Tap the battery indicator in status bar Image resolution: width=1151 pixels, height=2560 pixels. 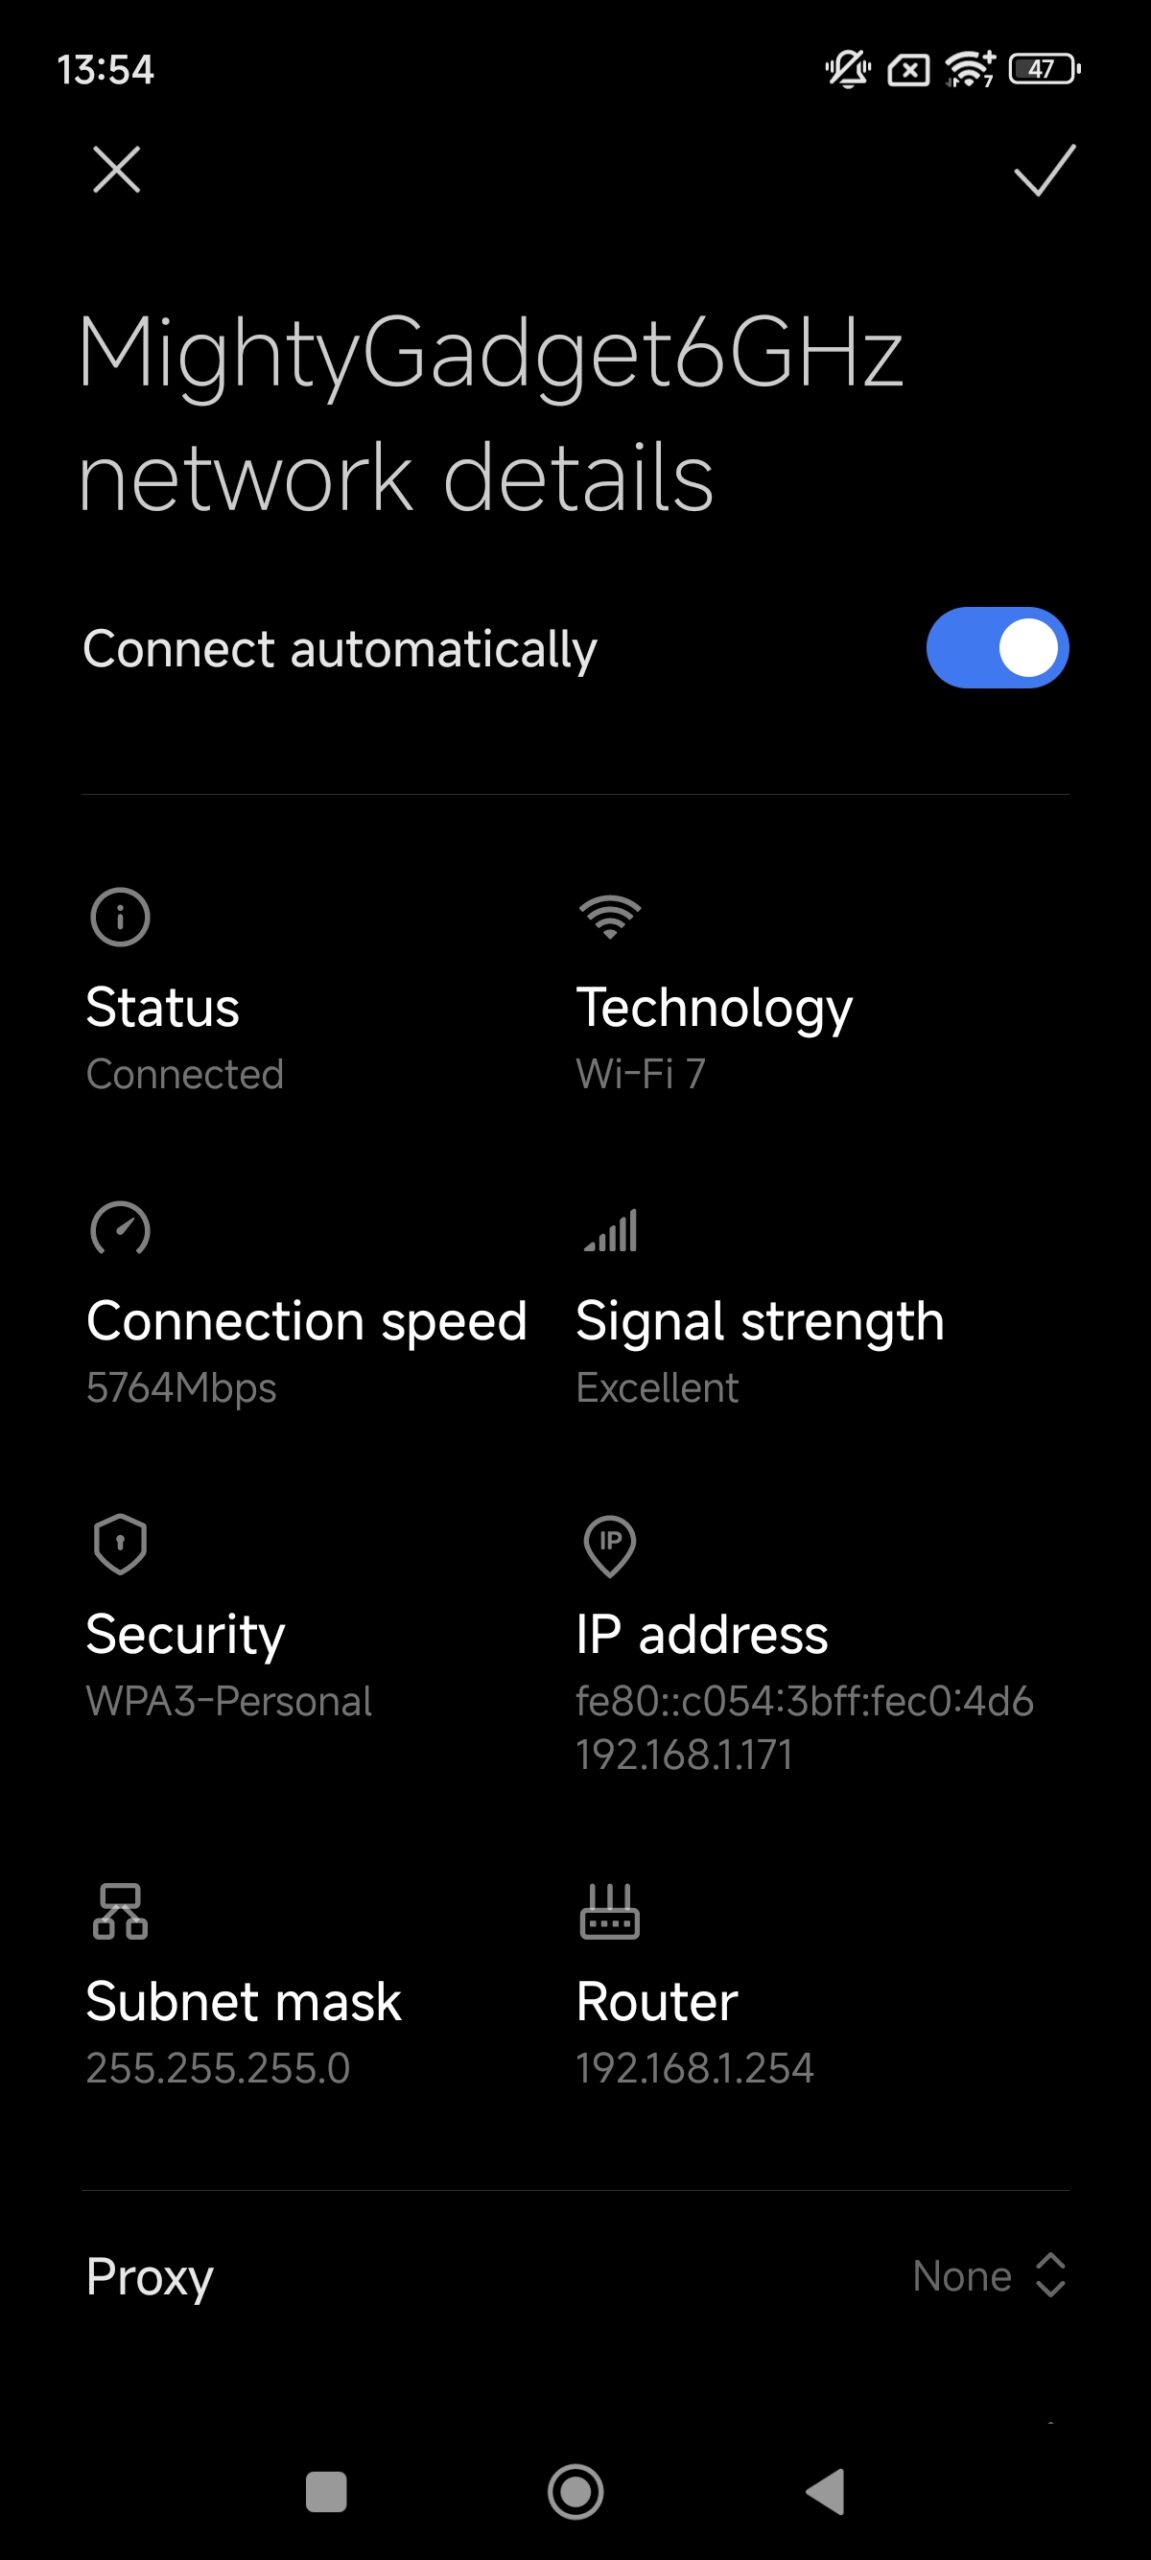coord(1044,69)
